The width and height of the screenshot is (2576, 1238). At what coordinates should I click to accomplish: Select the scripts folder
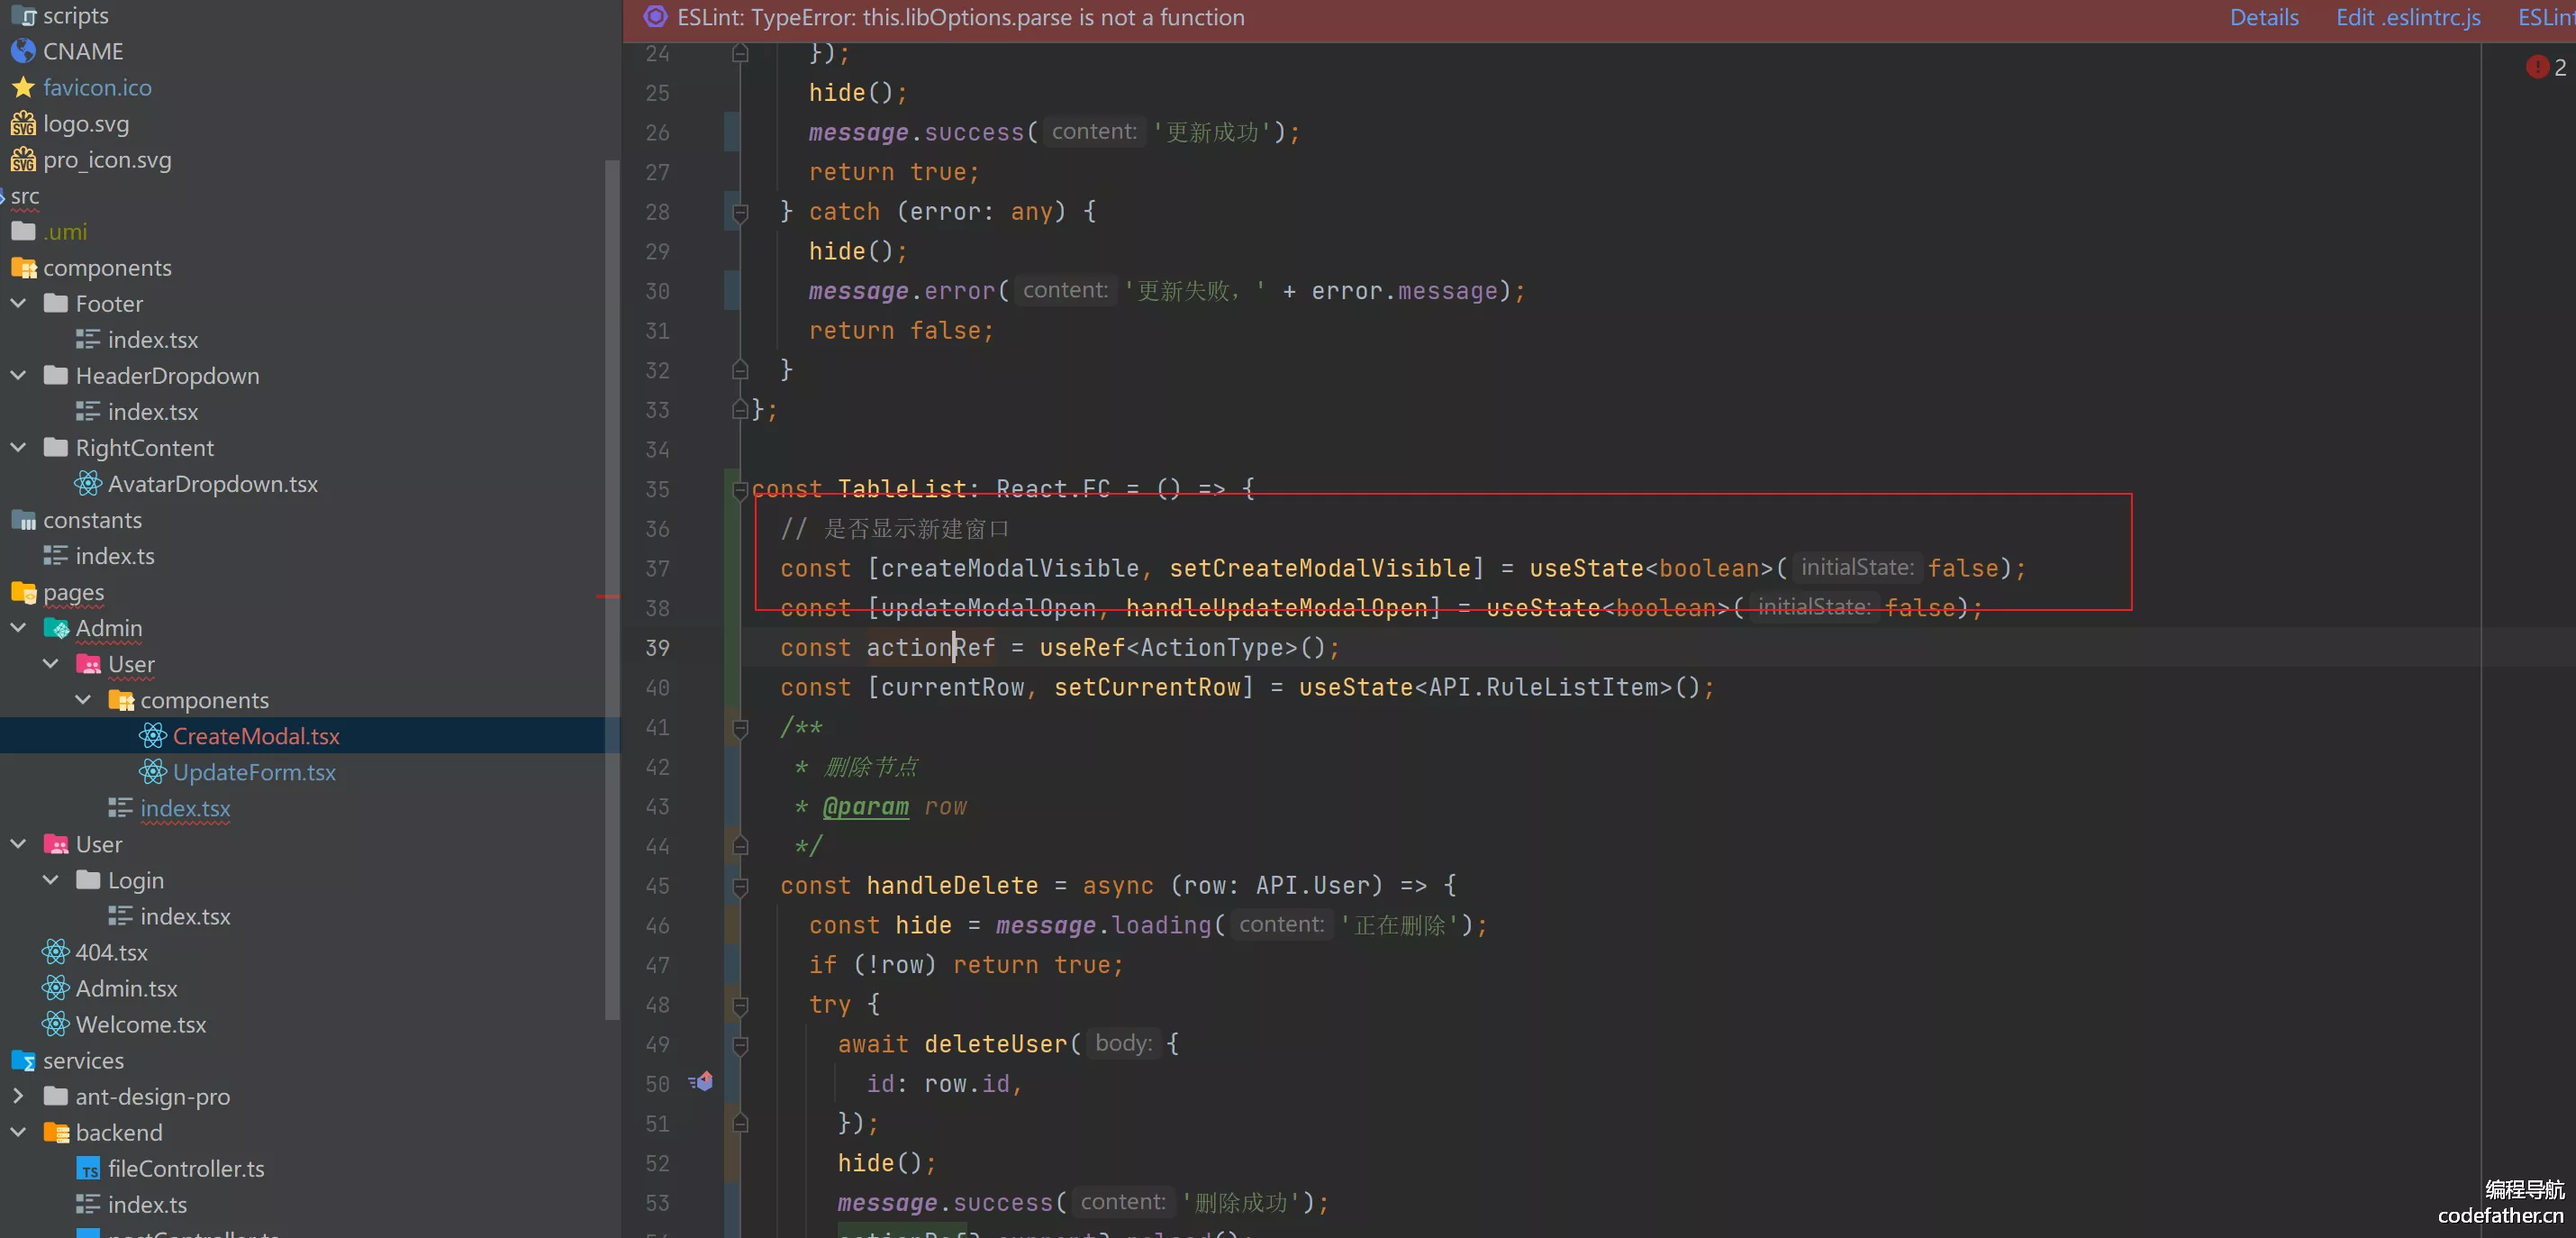pos(59,14)
